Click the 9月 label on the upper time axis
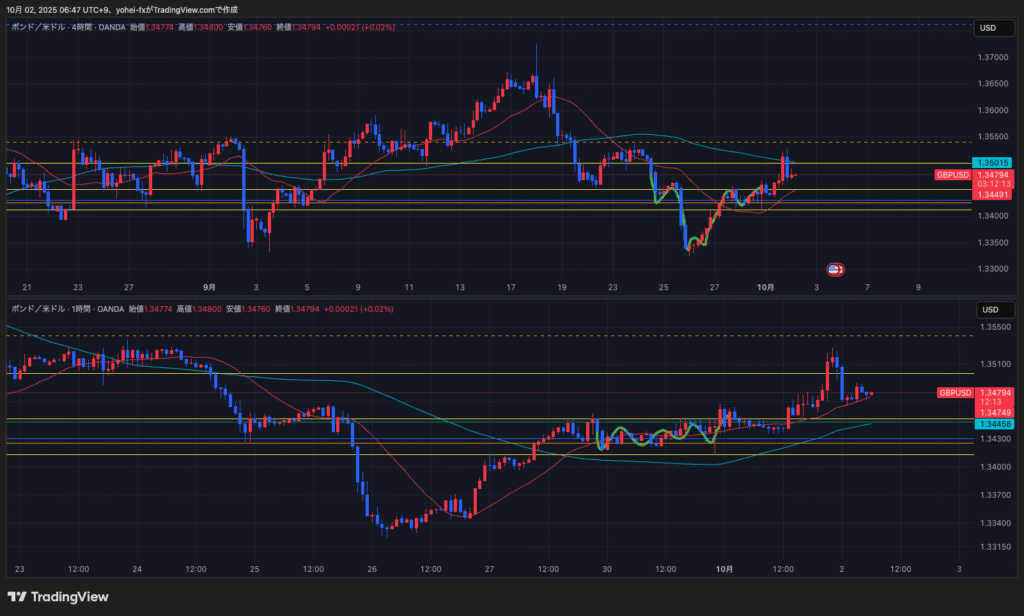The height and width of the screenshot is (616, 1024). point(208,287)
